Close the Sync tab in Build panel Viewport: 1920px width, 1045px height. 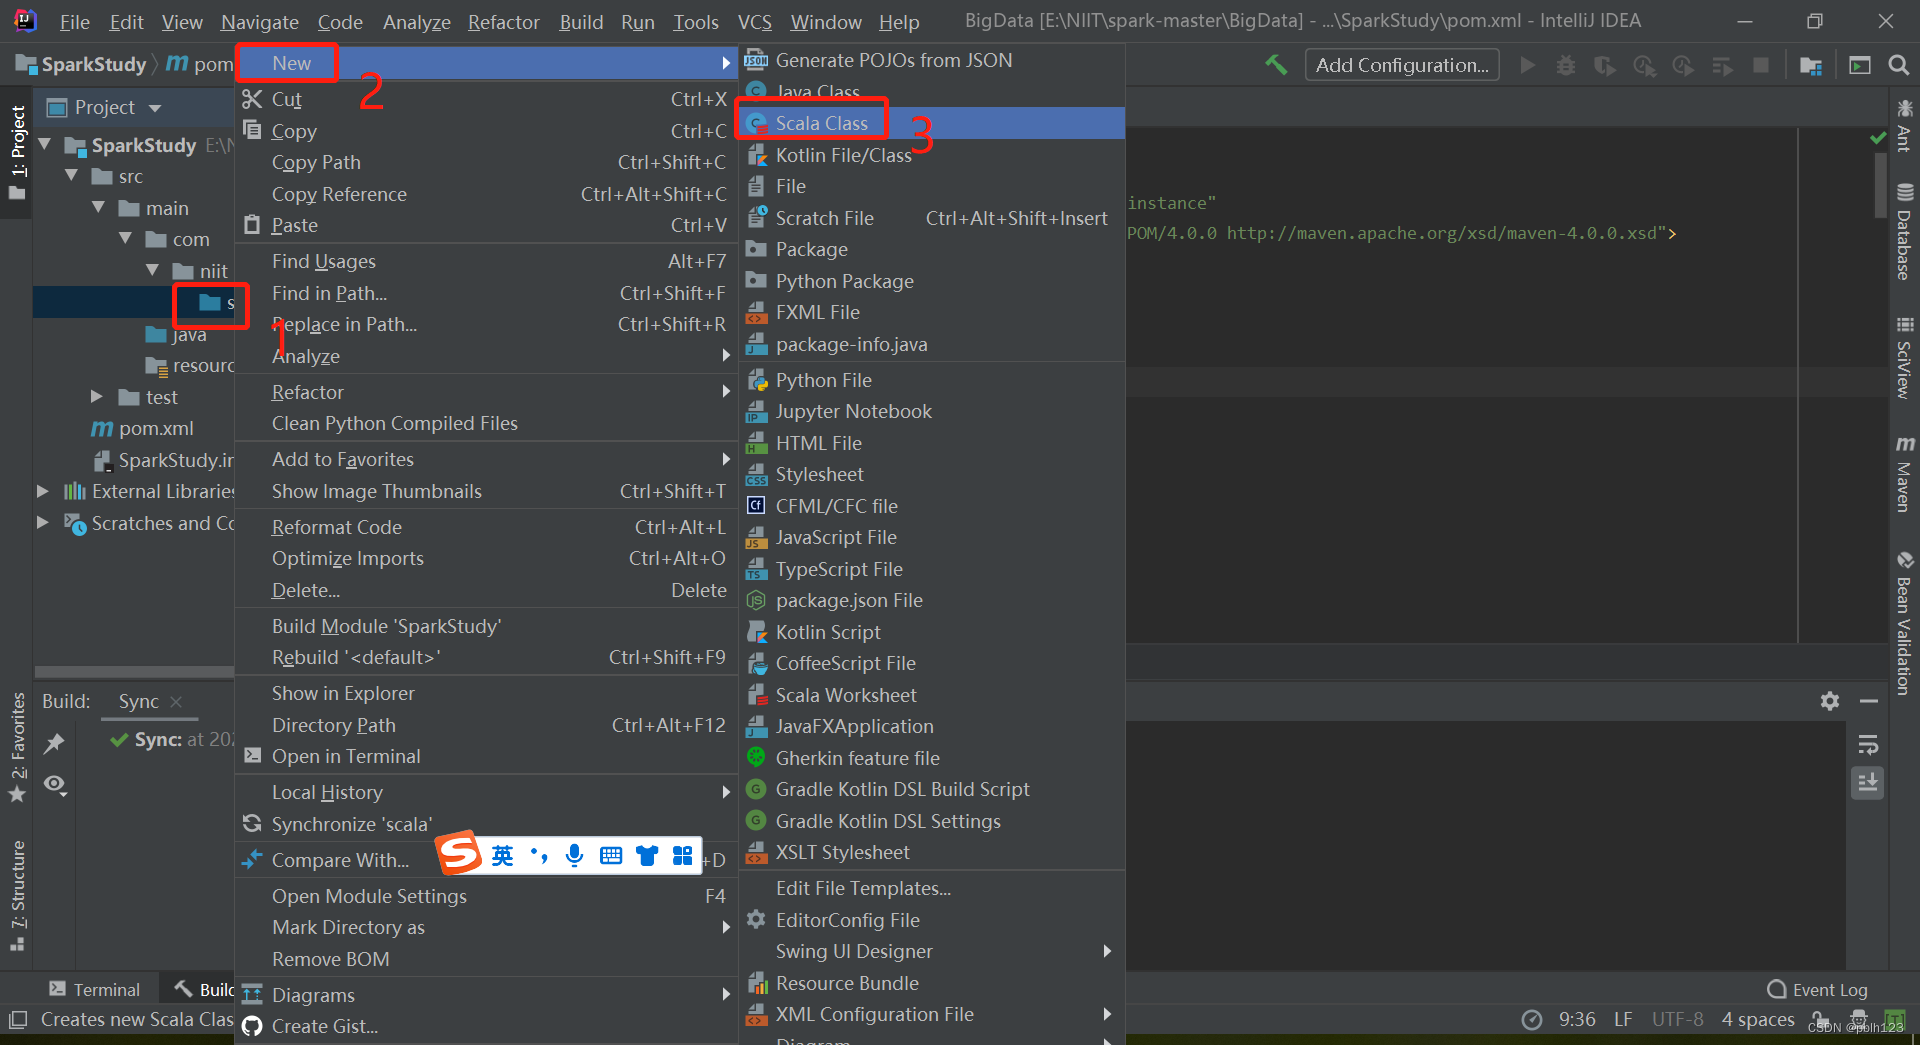coord(176,702)
